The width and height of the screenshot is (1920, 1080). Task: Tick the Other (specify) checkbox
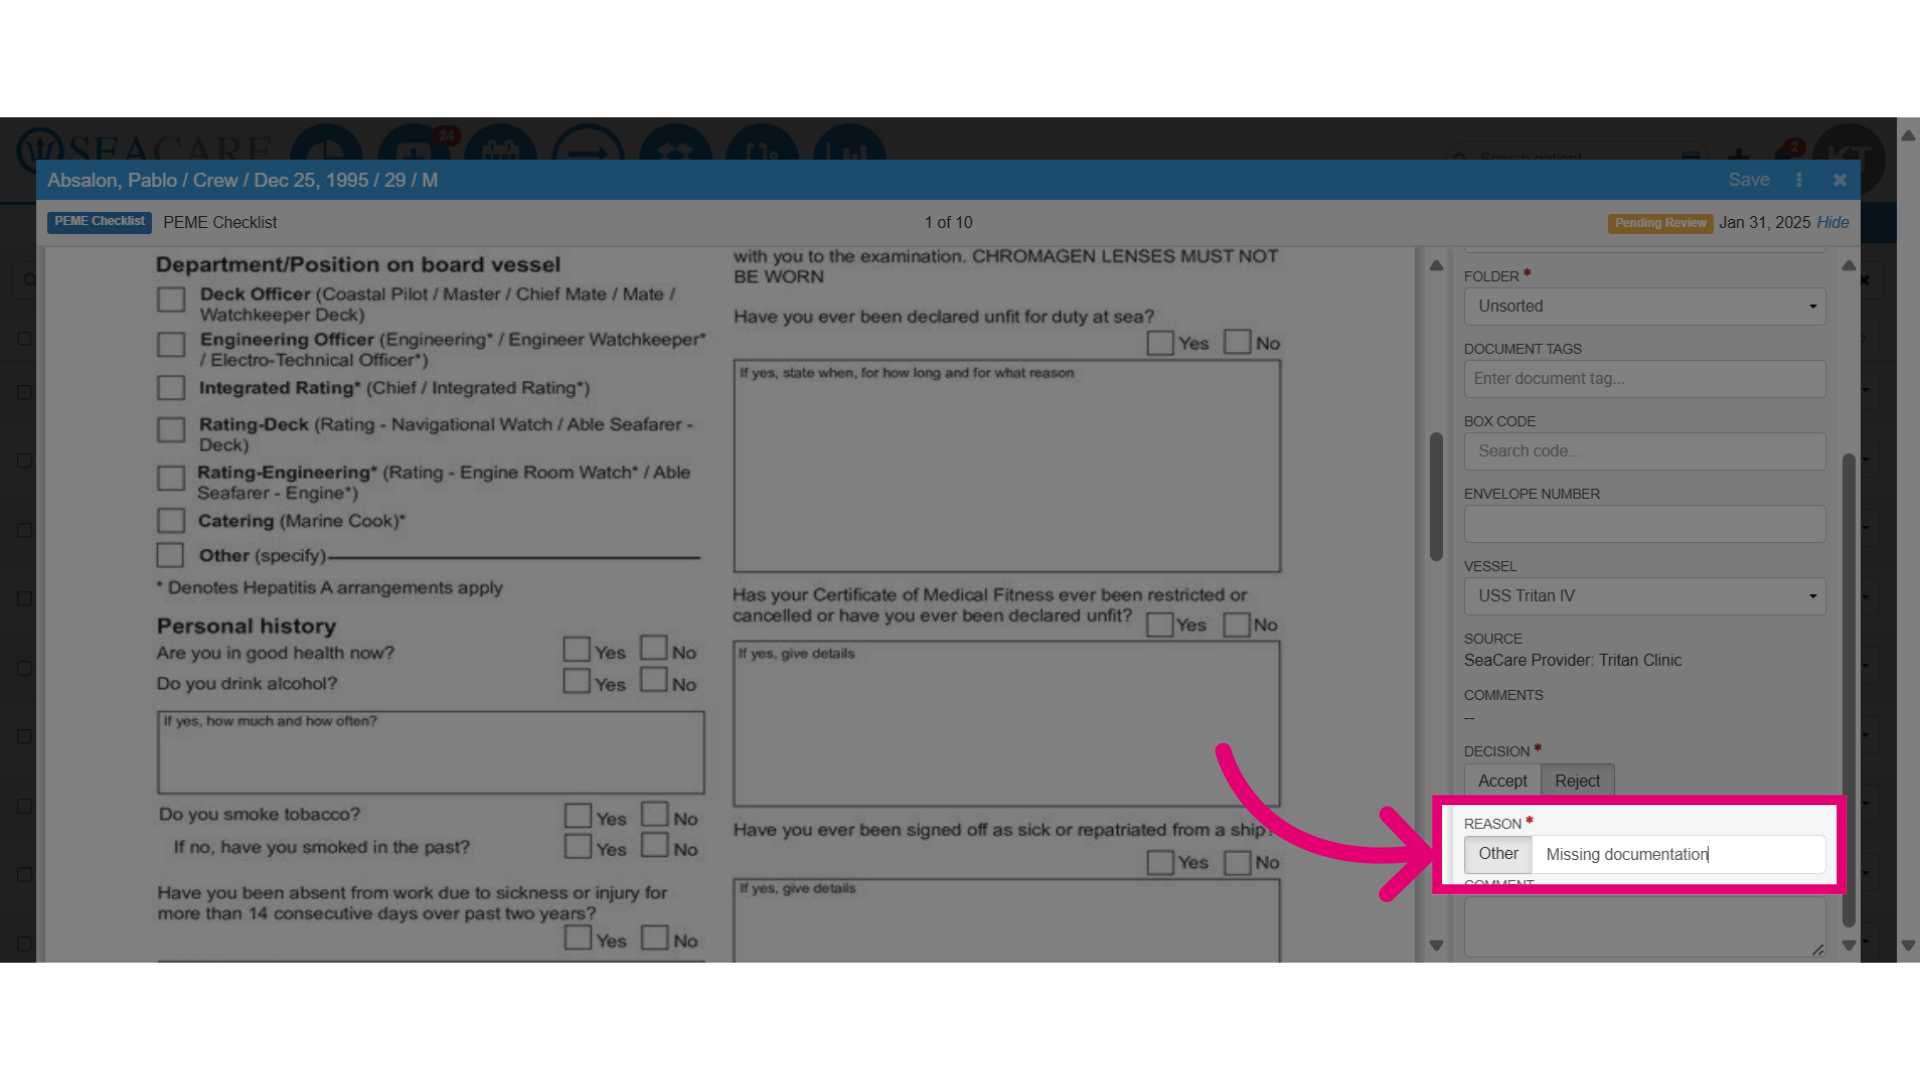click(x=170, y=555)
